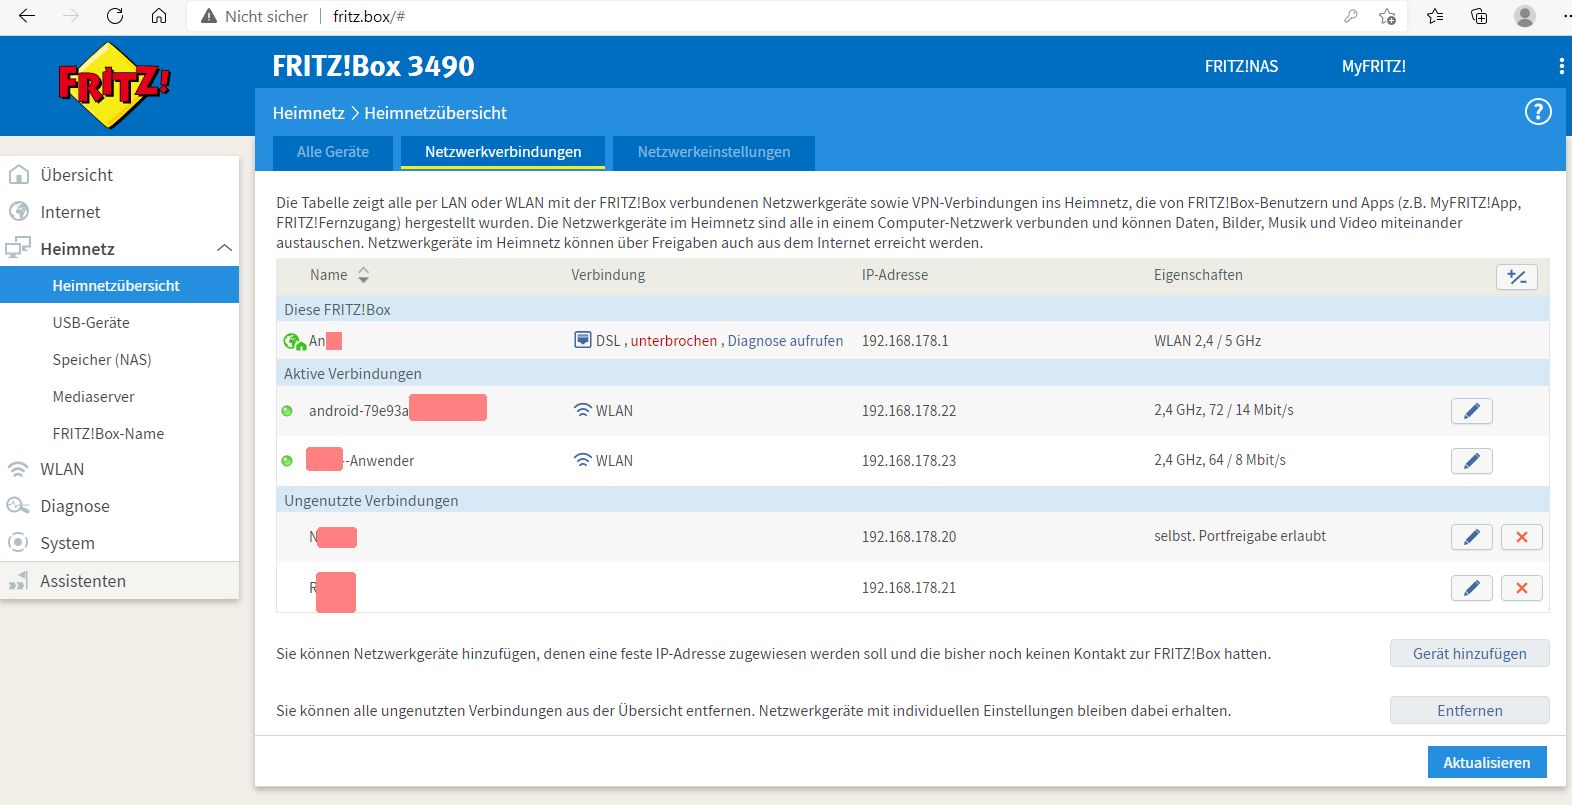Open the three-dot FRITZ!Box menu
This screenshot has width=1572, height=805.
point(1561,66)
